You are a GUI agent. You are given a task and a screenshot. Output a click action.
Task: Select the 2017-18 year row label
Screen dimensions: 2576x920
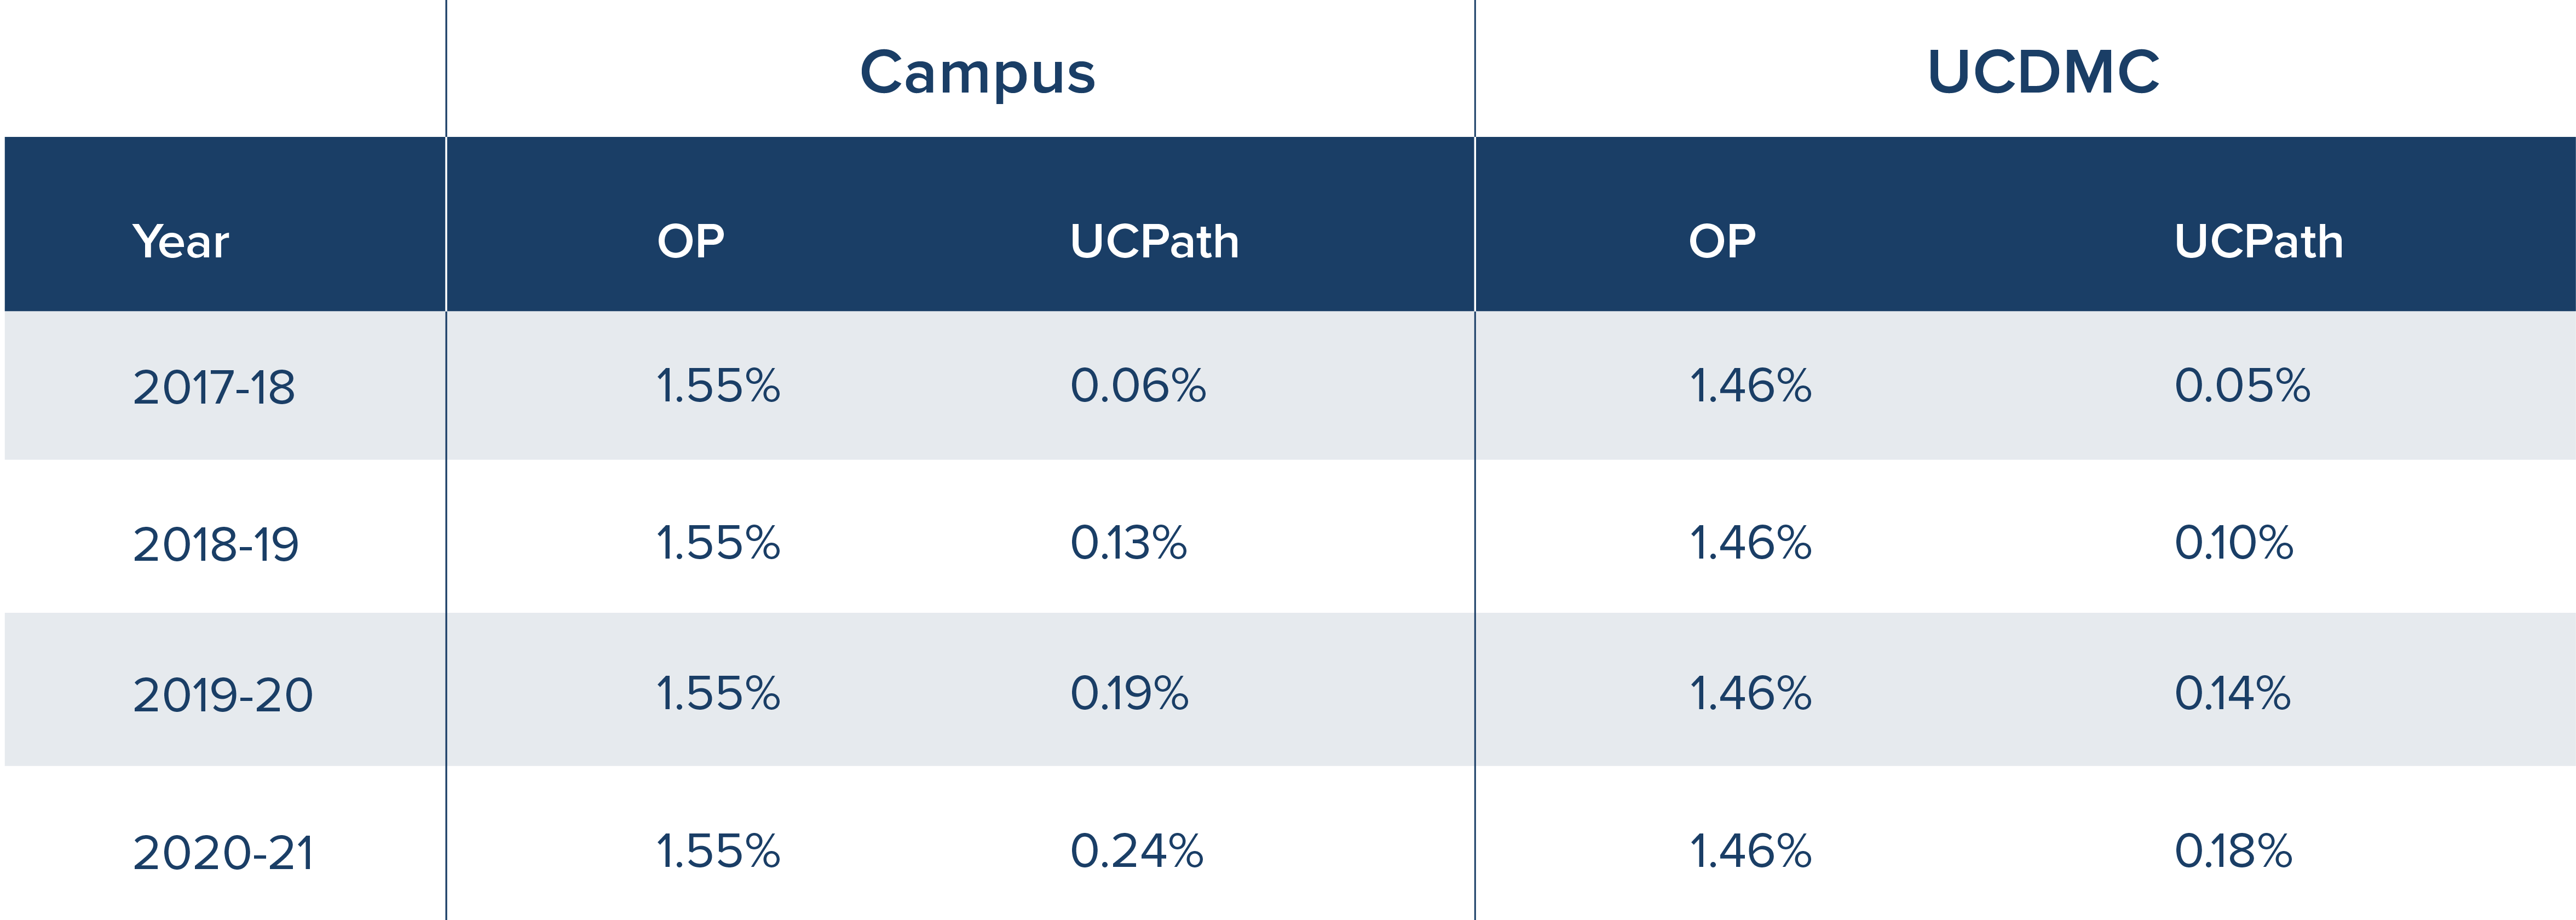tap(214, 387)
